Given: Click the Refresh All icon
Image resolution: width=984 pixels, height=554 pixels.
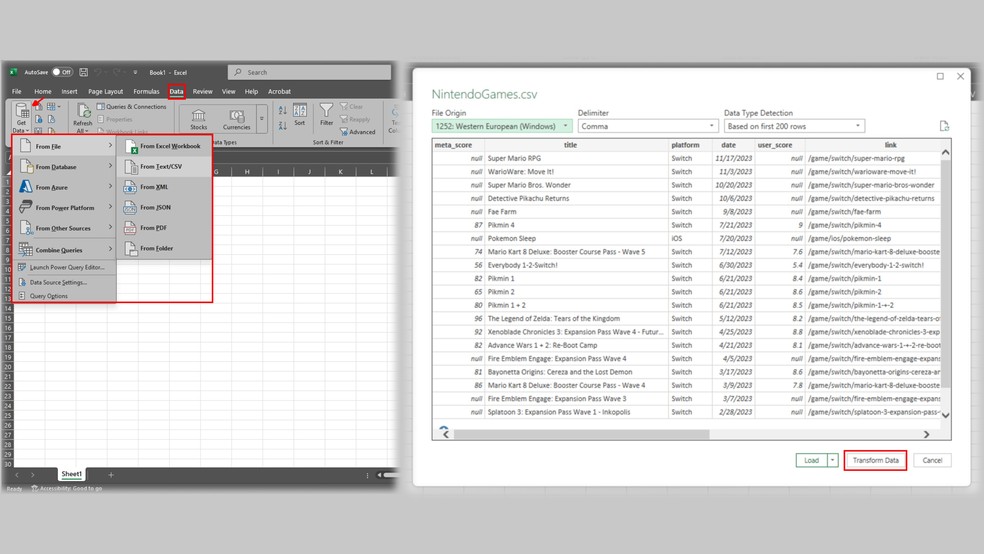Looking at the screenshot, I should (x=83, y=112).
